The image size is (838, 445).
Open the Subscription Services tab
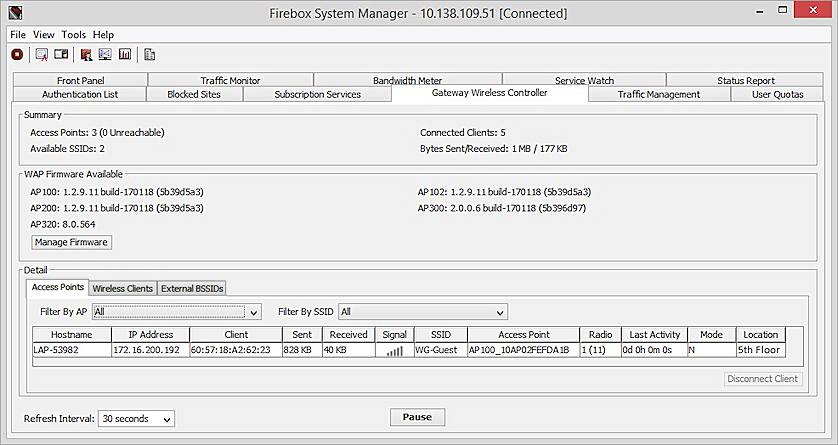coord(317,94)
